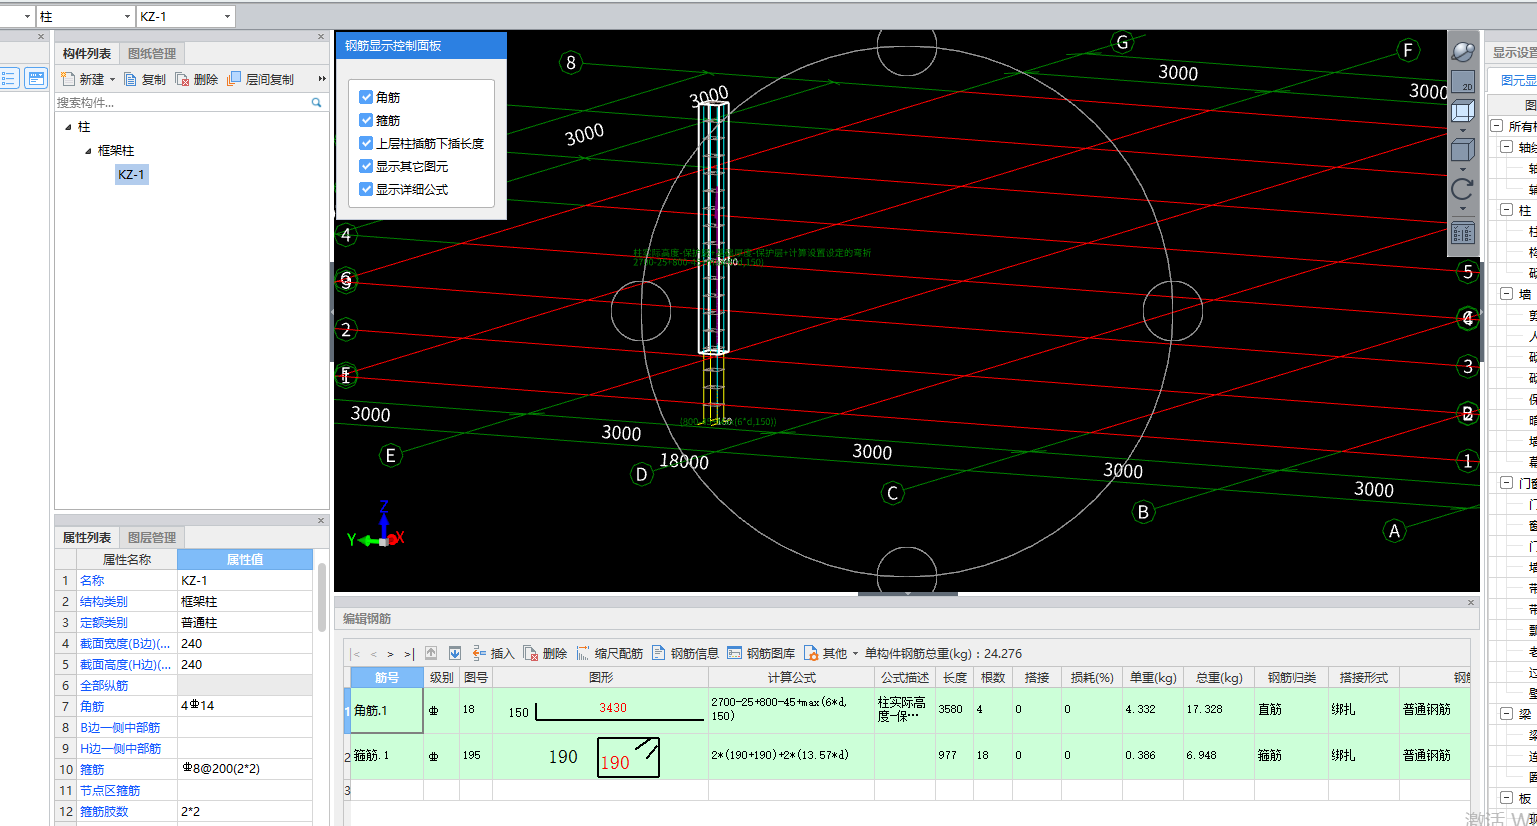
Task: Open the 柱 component type dropdown at the top
Action: tap(127, 16)
